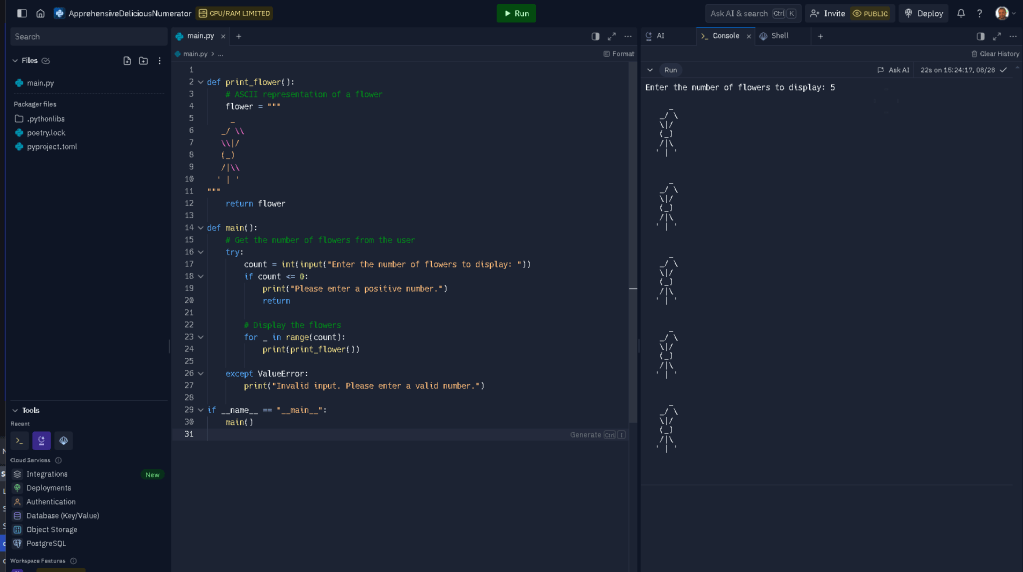Toggle split view in editor pane
The width and height of the screenshot is (1023, 572).
596,37
